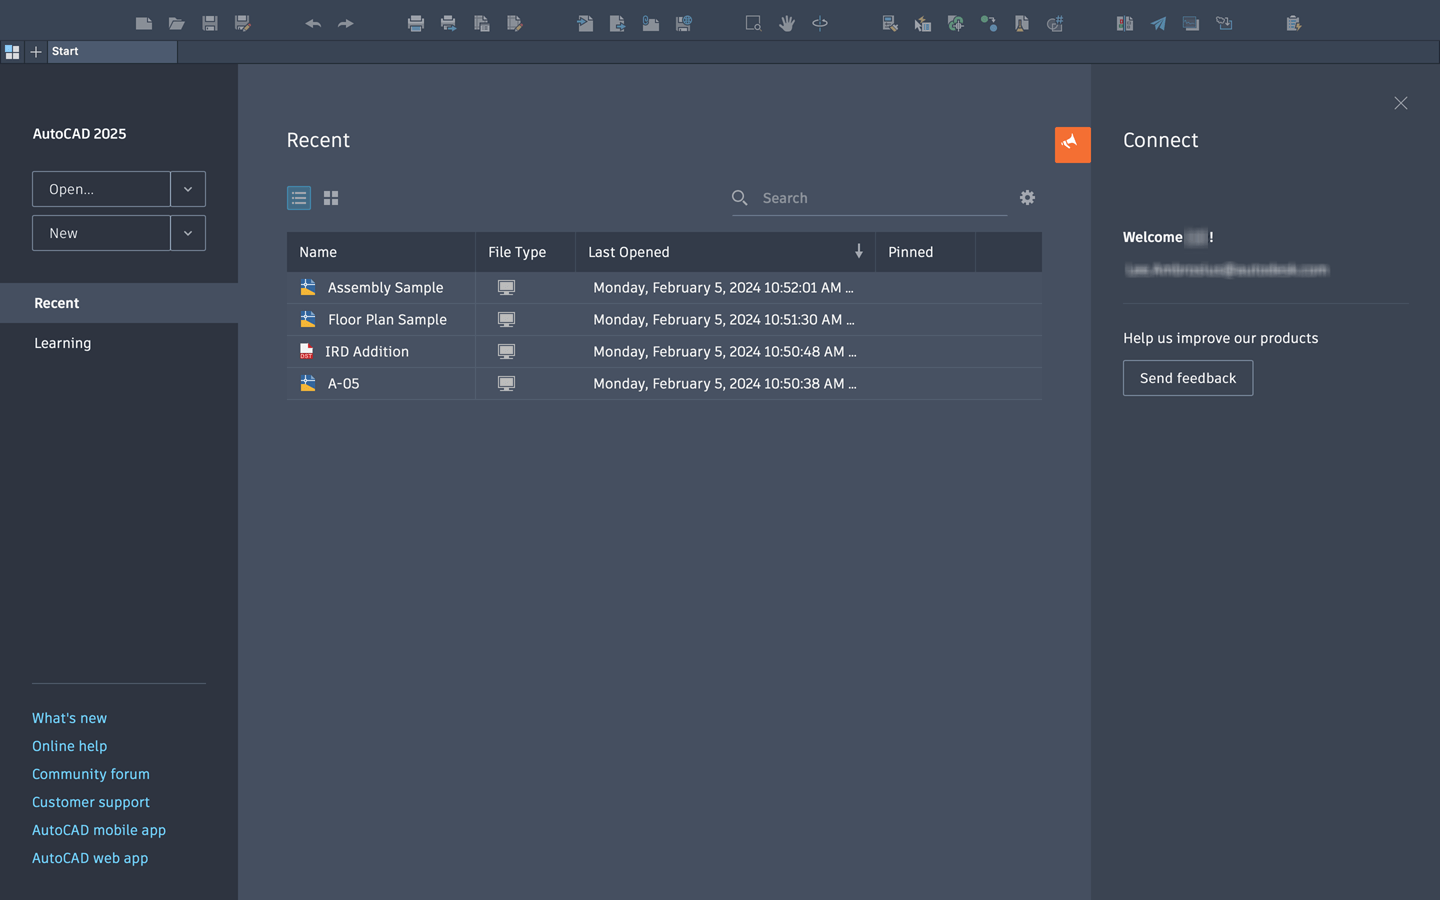Switch Recent files to grid view
This screenshot has width=1440, height=900.
pyautogui.click(x=331, y=198)
